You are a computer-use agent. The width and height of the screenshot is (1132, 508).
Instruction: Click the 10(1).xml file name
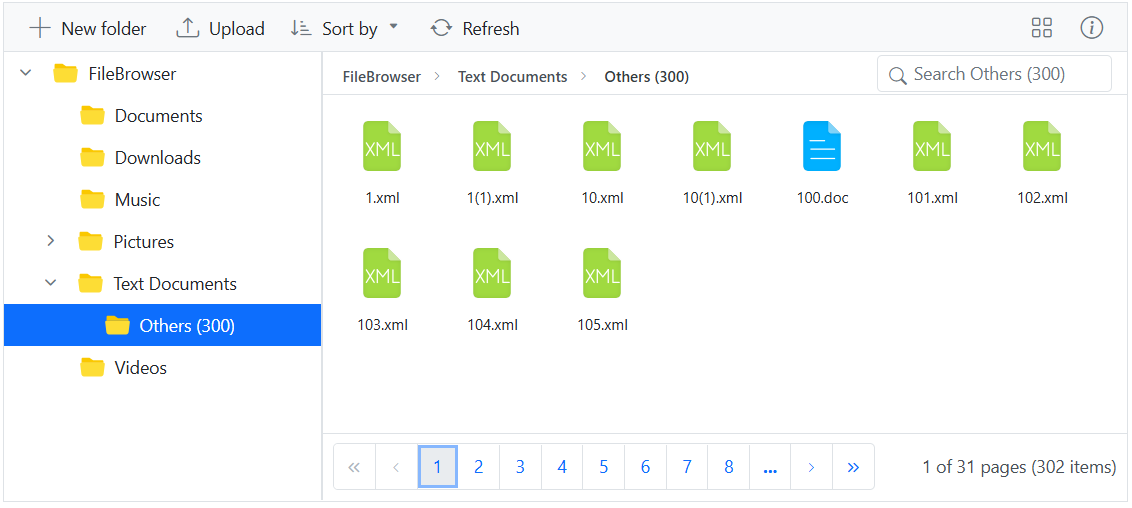(713, 198)
